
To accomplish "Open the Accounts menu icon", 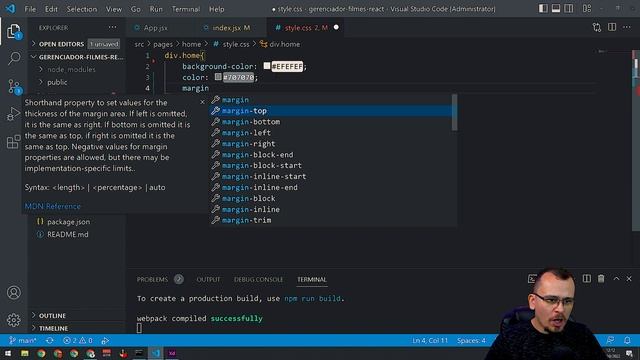I will [x=13, y=292].
